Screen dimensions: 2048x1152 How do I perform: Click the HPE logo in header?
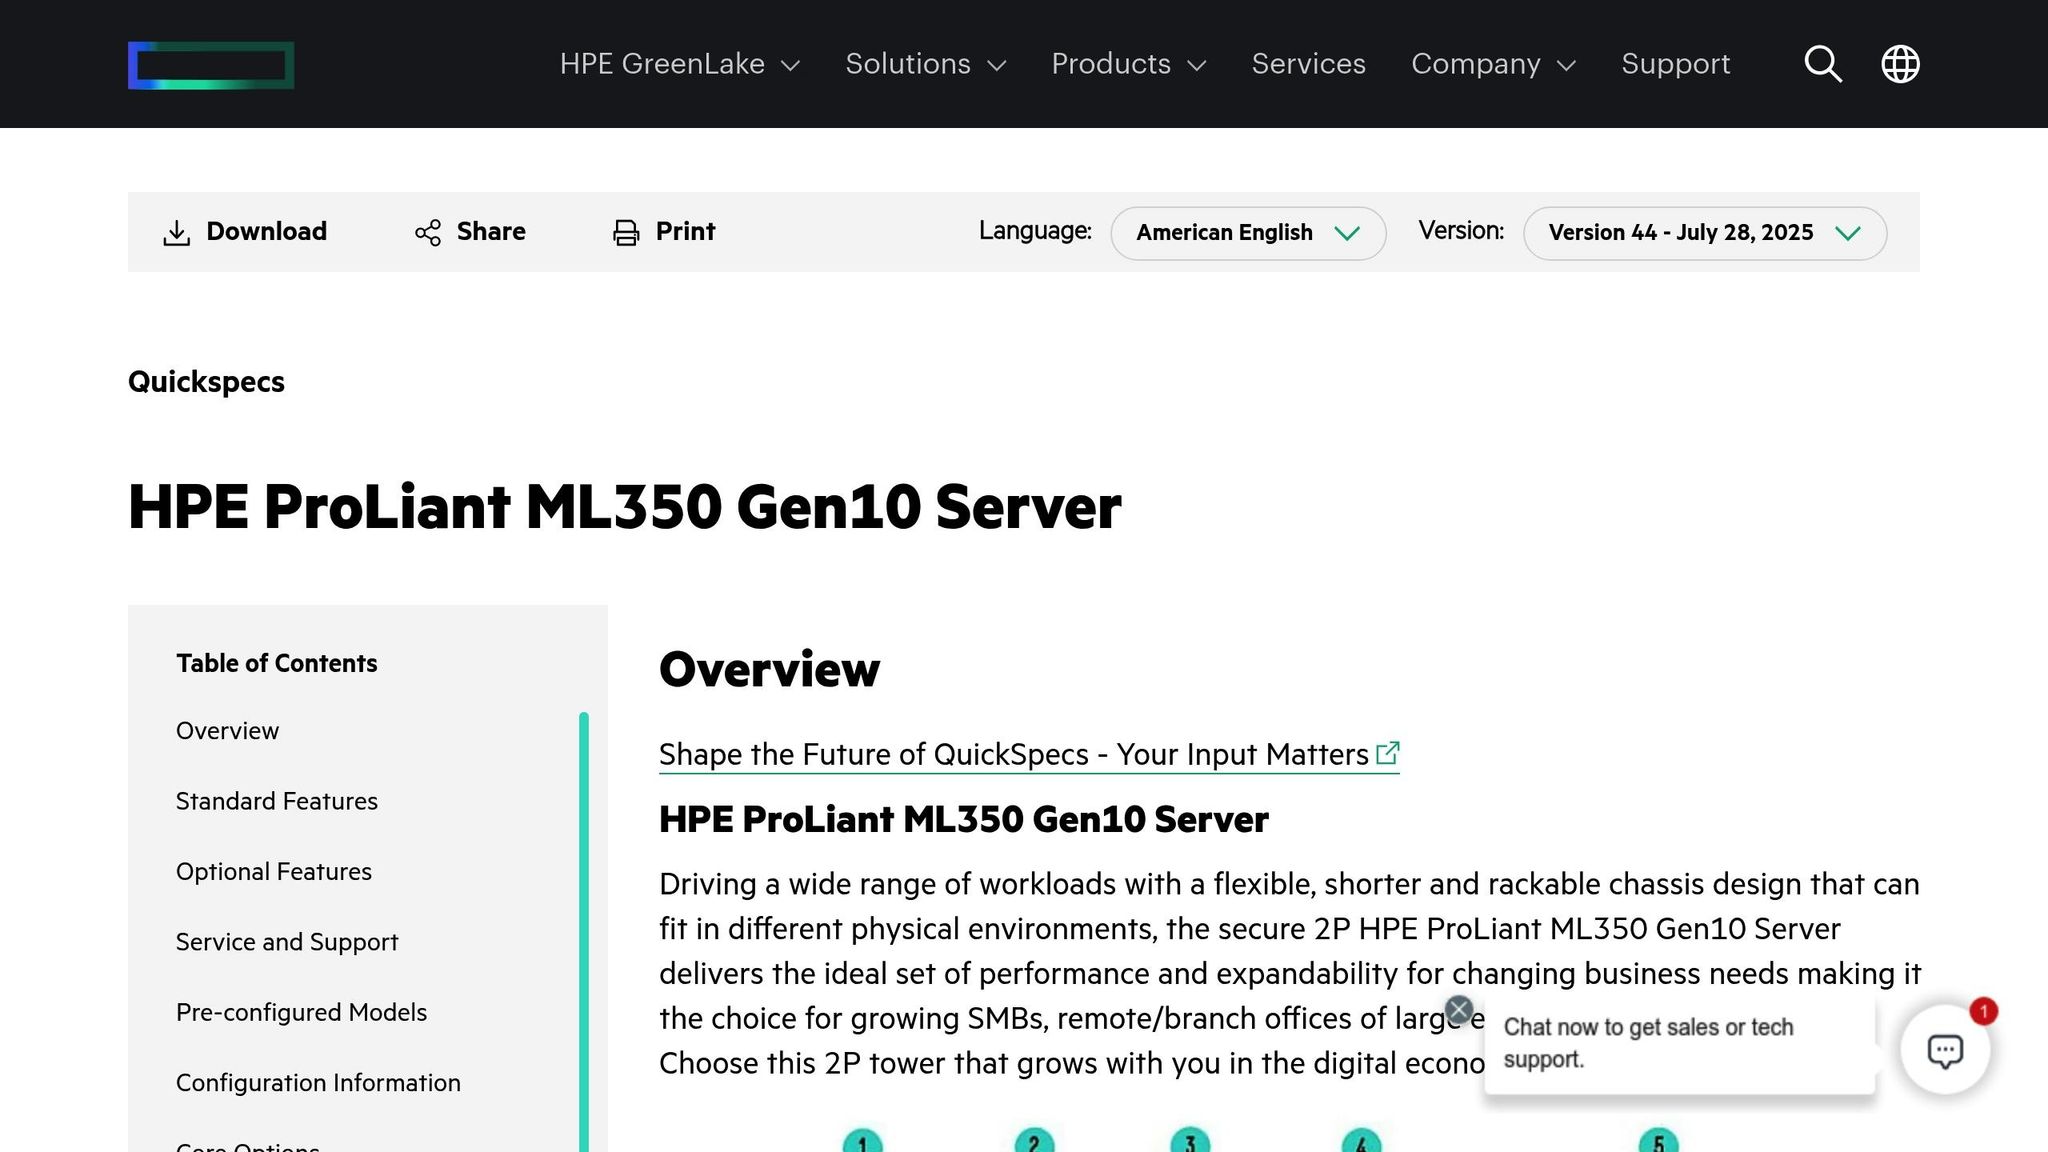(211, 65)
